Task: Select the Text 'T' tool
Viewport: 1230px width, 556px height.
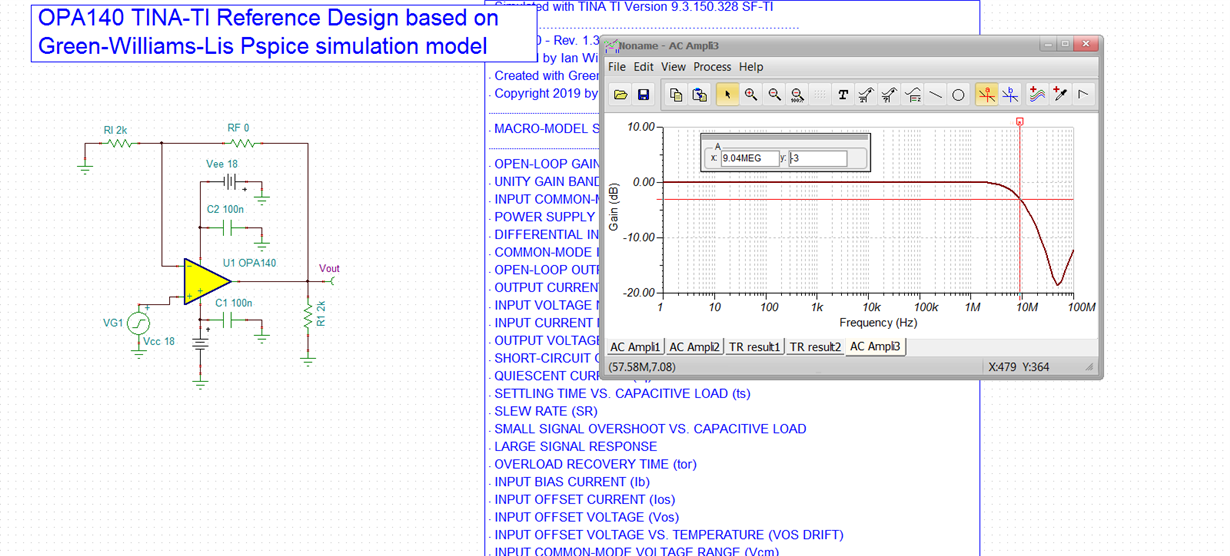Action: coord(843,95)
